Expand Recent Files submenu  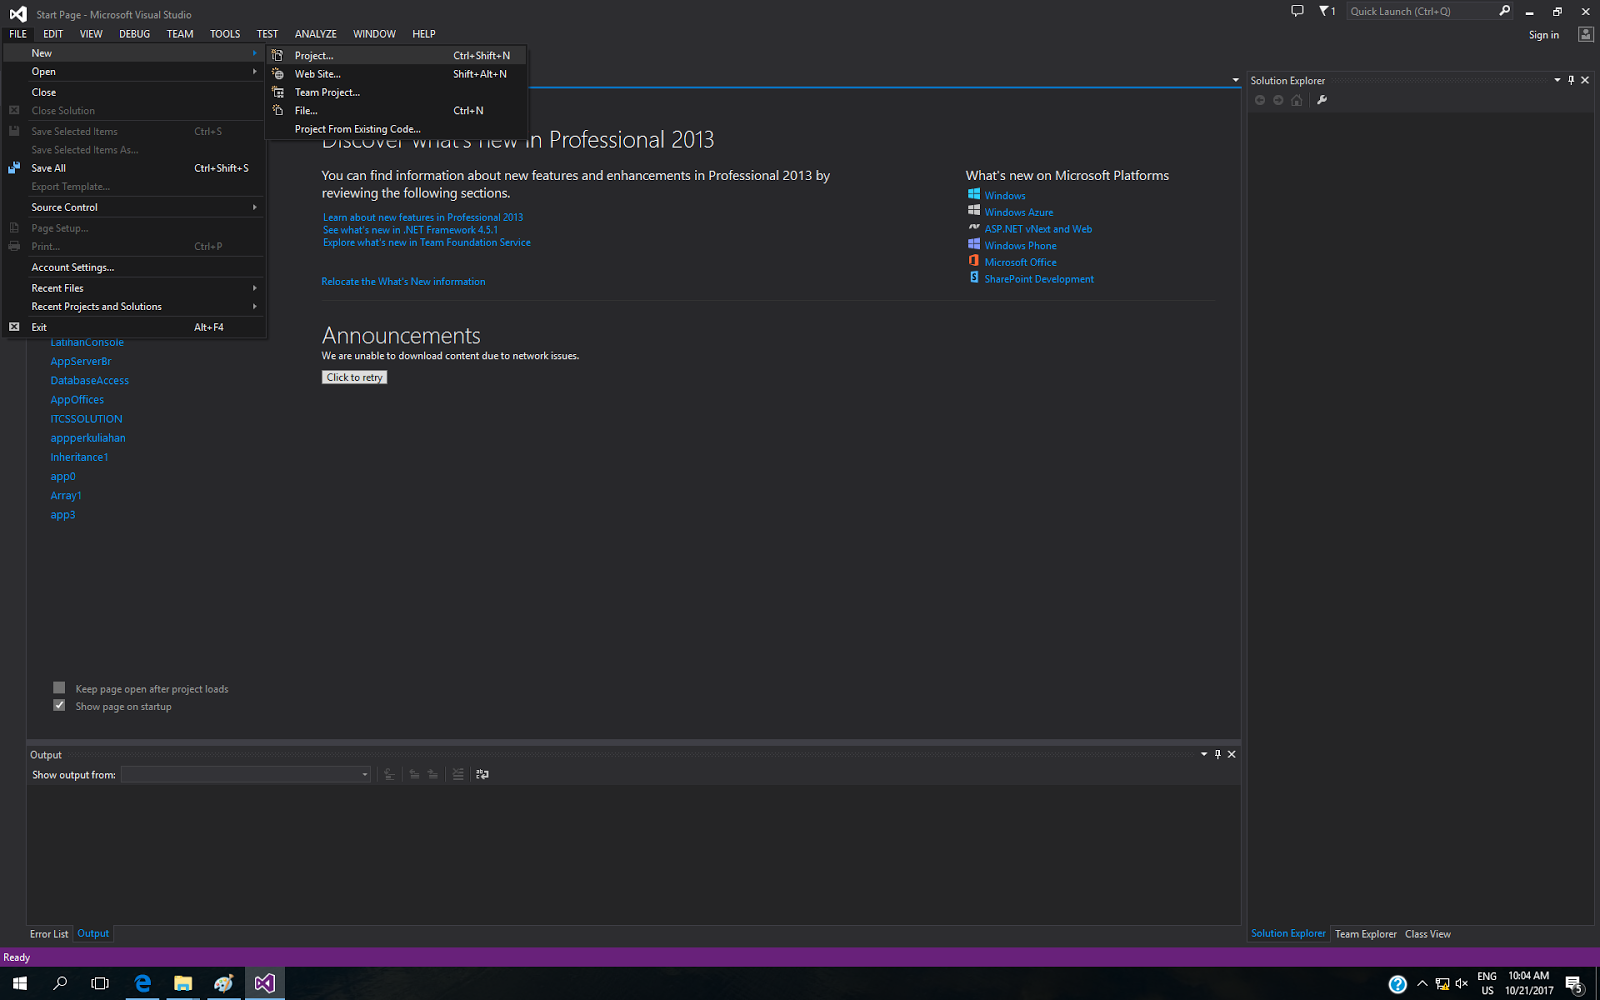tap(134, 288)
